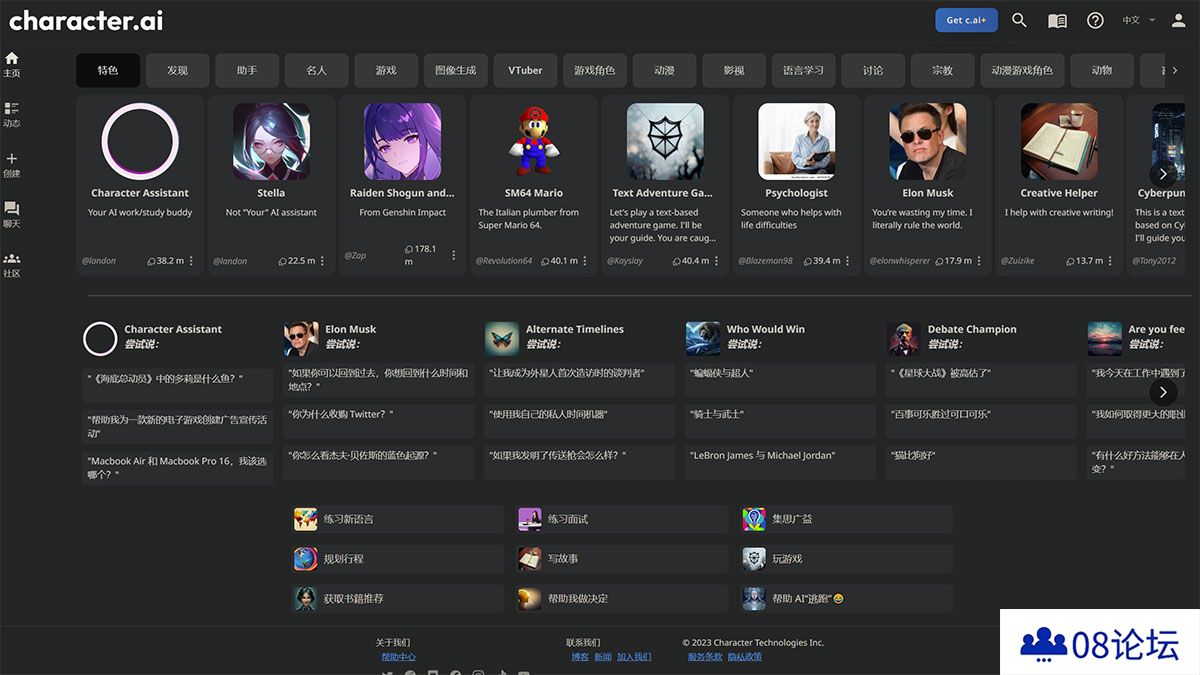The image size is (1200, 675).
Task: Open the 博客 link in footer
Action: click(x=580, y=657)
